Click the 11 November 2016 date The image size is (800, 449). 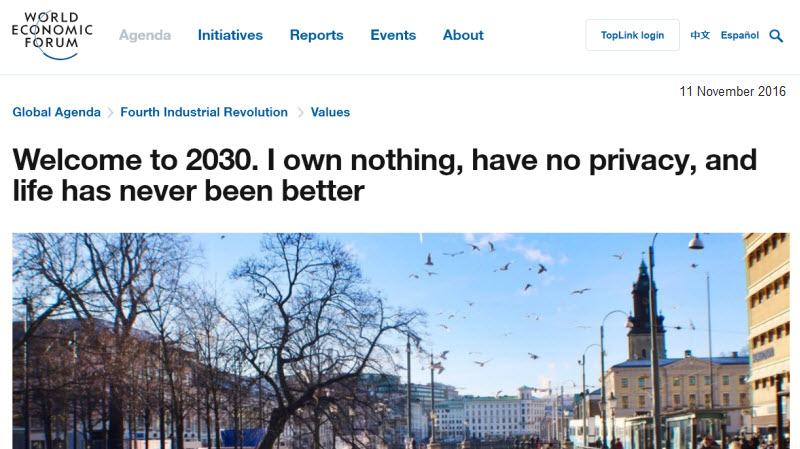733,90
